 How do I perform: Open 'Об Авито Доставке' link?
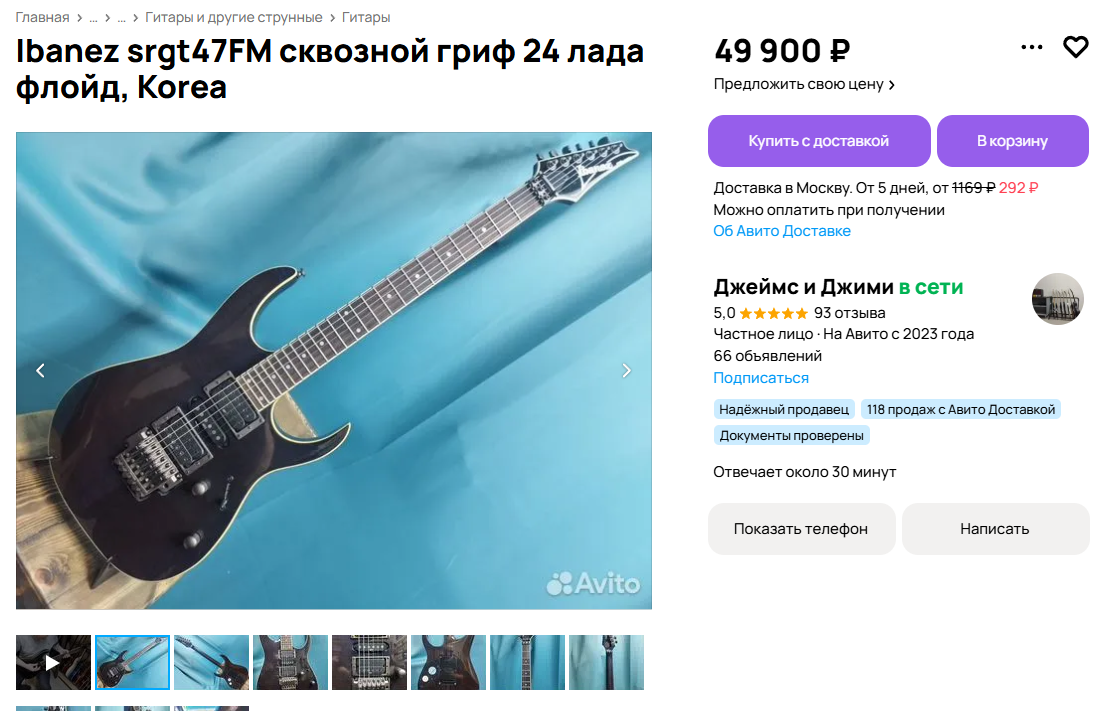782,231
